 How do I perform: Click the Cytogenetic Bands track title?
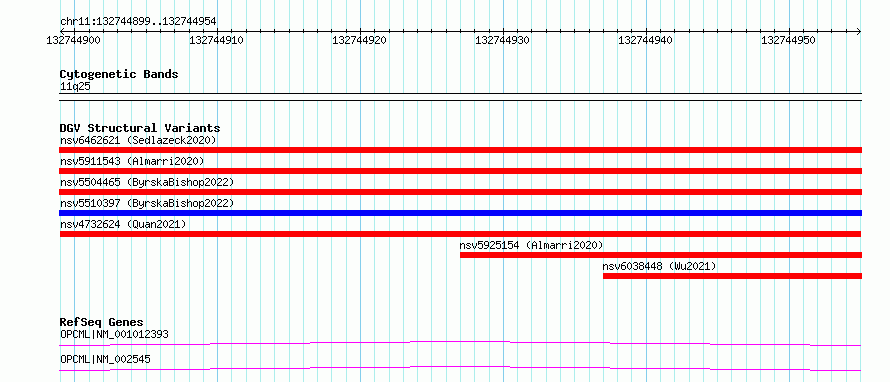119,74
